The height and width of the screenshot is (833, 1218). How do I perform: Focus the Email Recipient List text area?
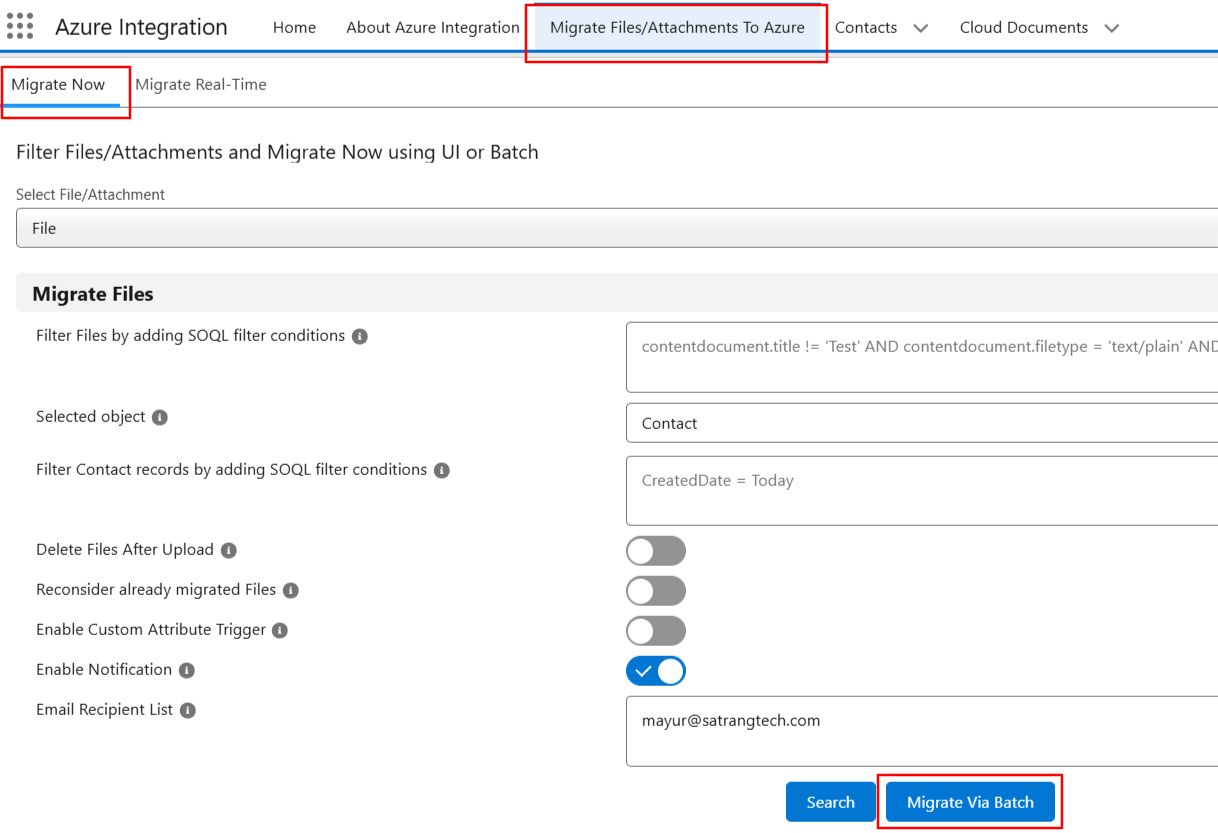922,731
